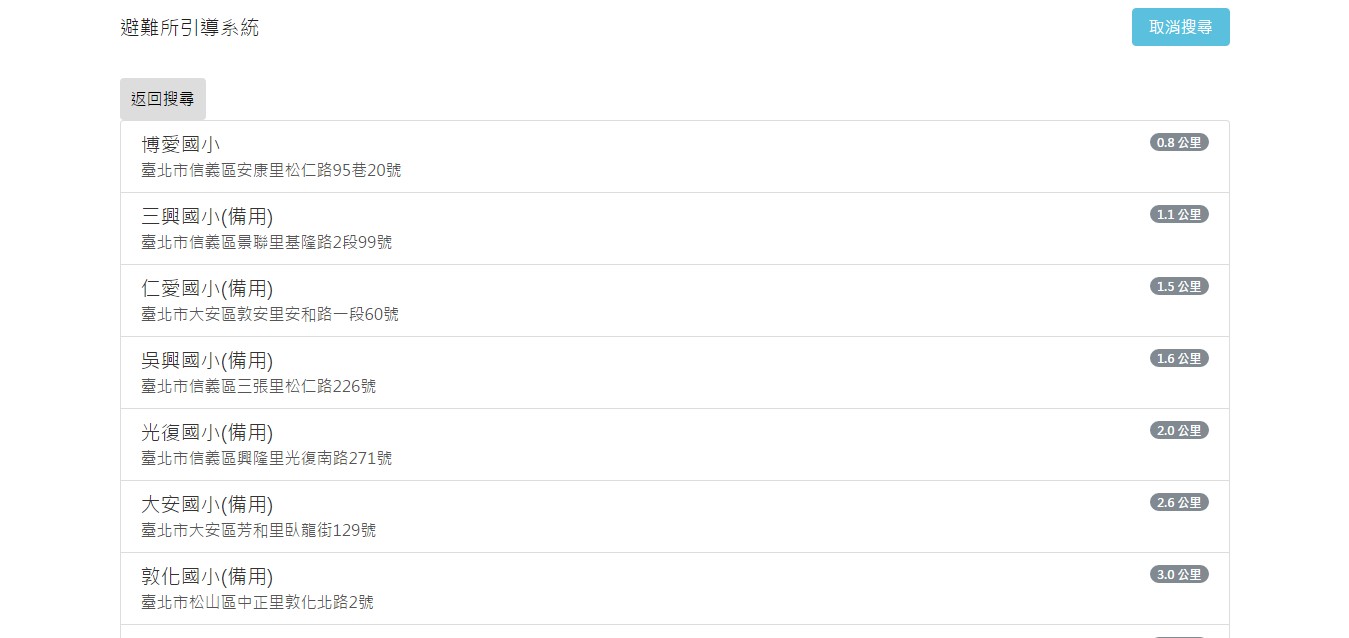Screen dimensions: 1349x638
Task: Click the 3.0 公里 distance badge
Action: click(1179, 574)
